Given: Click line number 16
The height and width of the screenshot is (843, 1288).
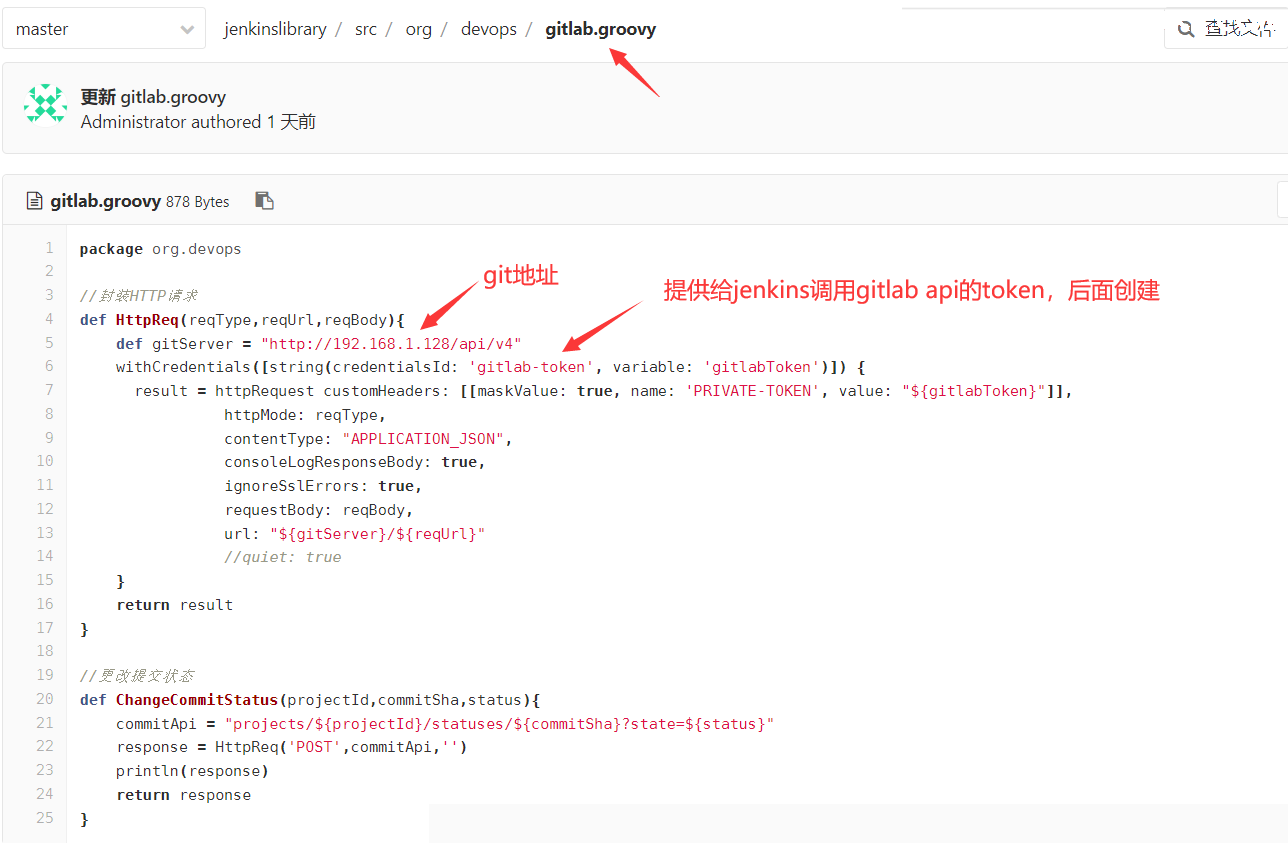Looking at the screenshot, I should pos(45,604).
